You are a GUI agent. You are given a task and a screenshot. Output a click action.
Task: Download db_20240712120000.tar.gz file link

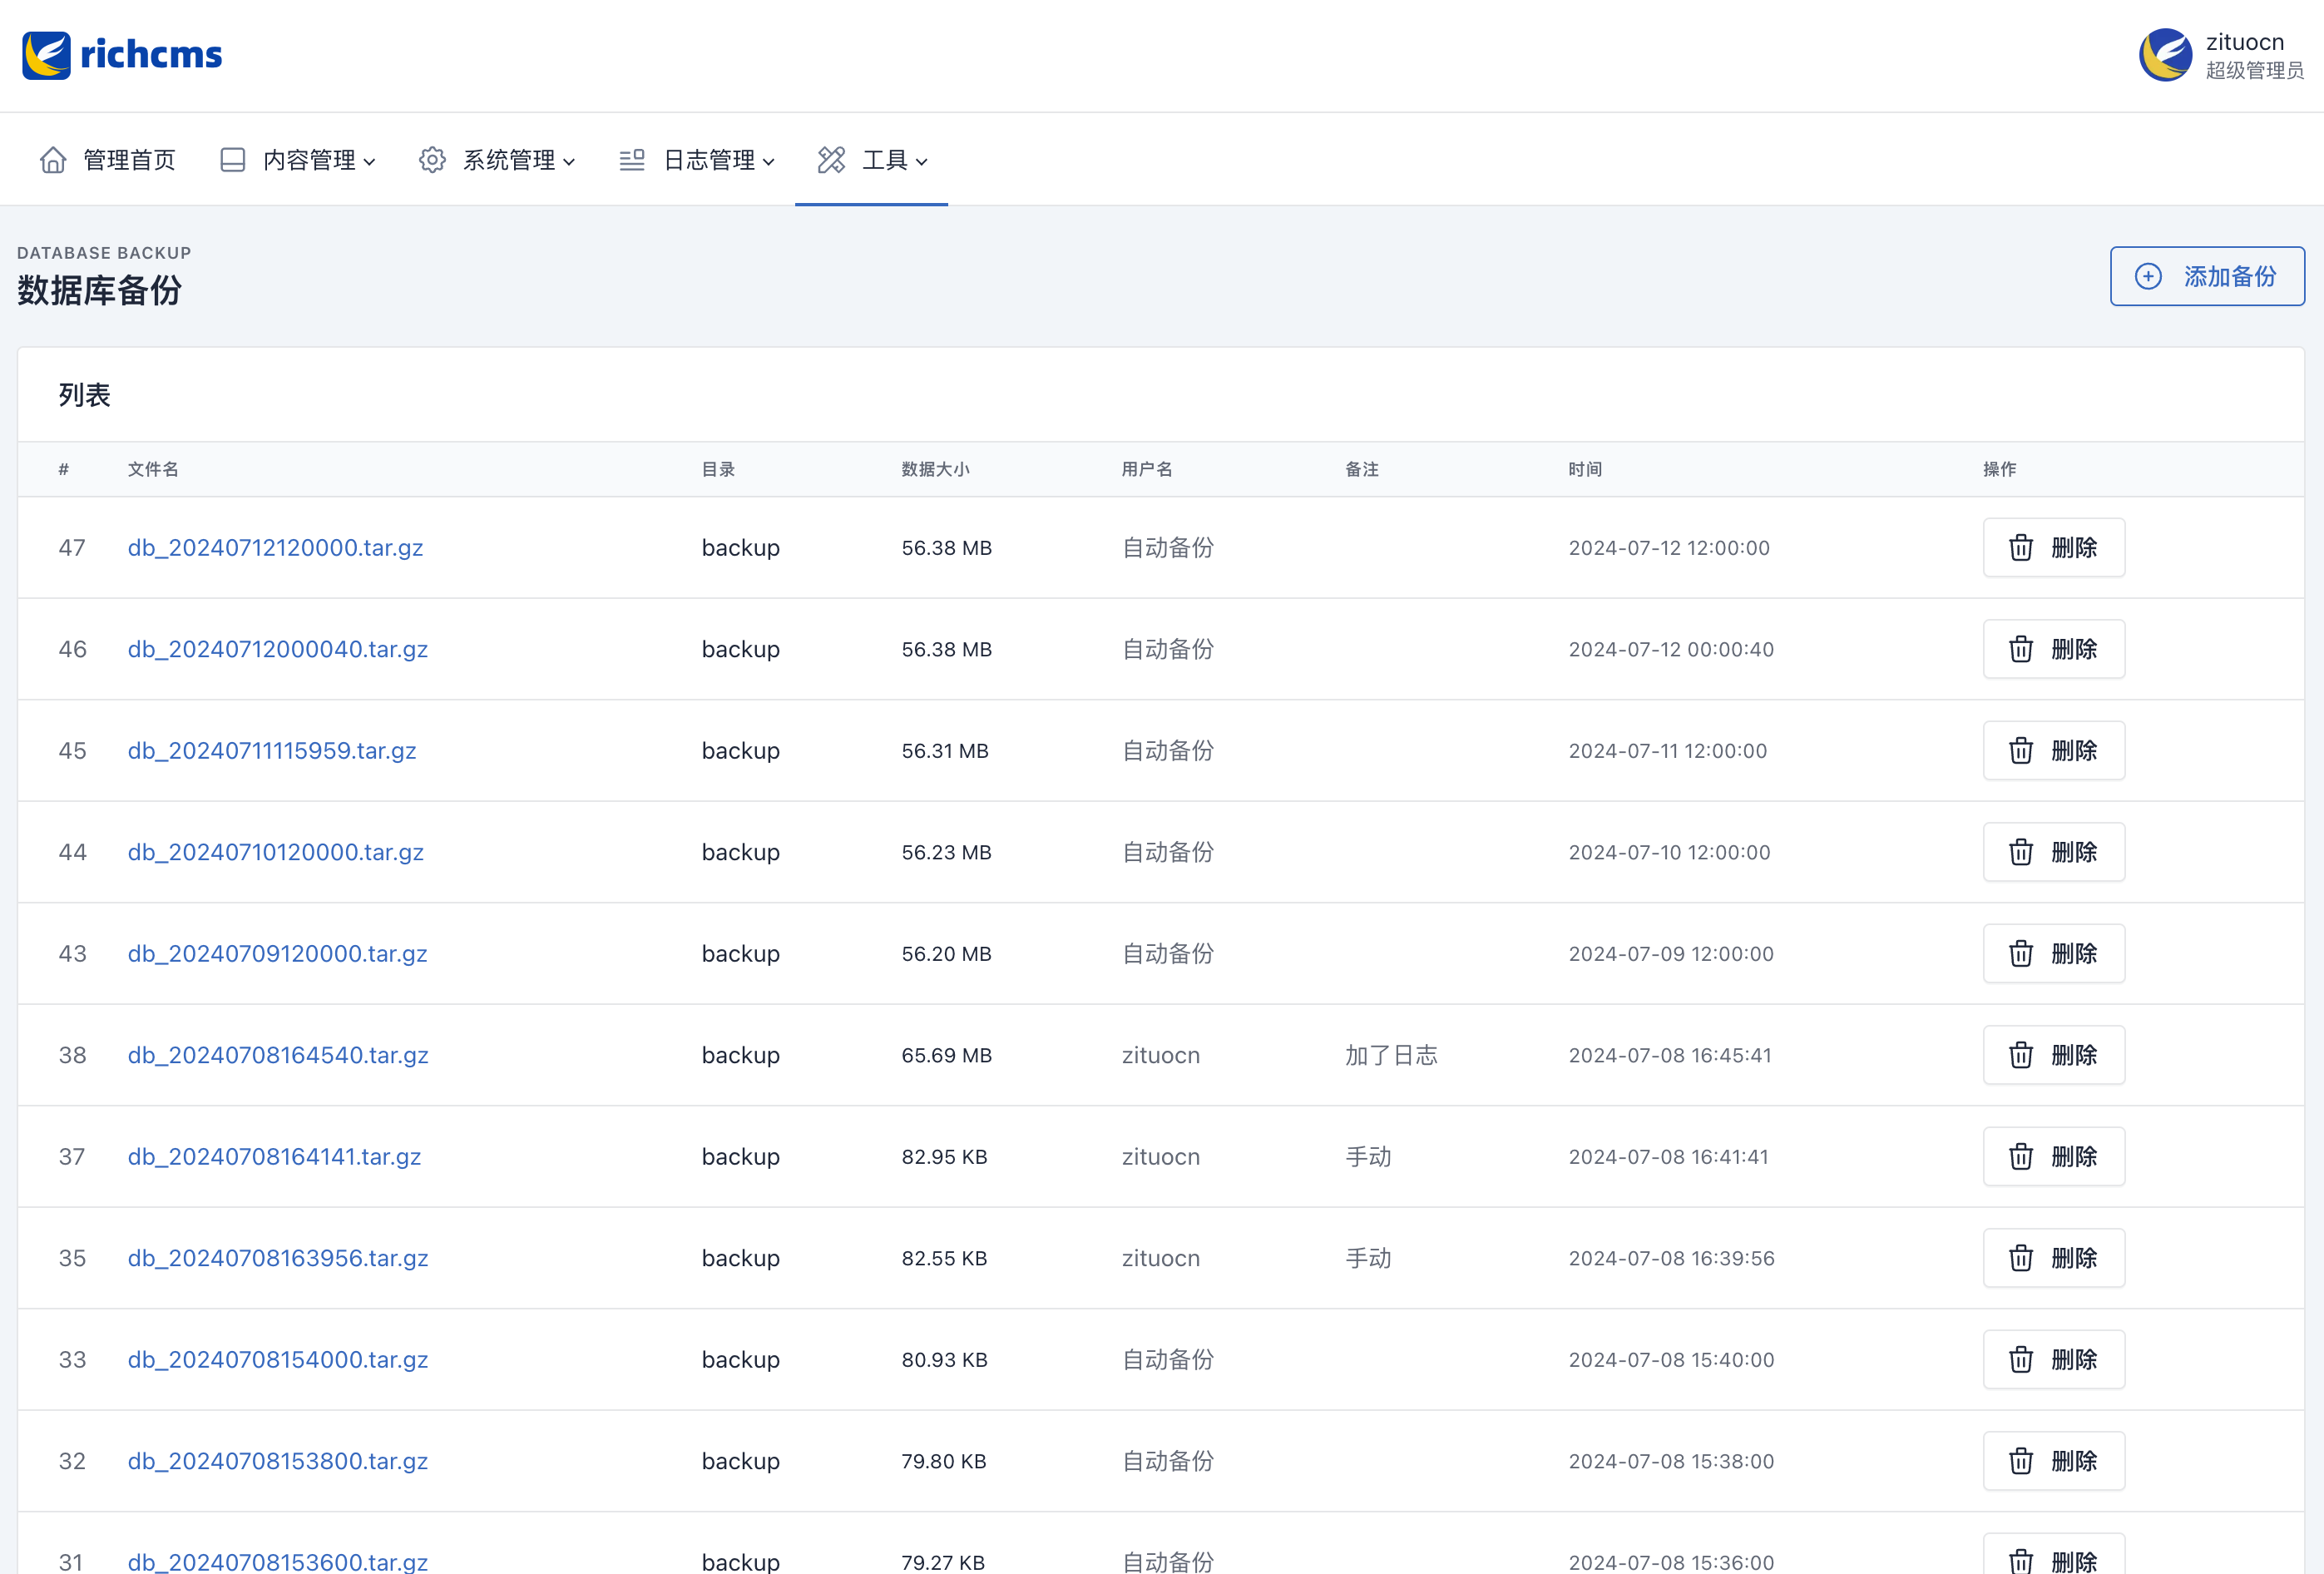(275, 547)
